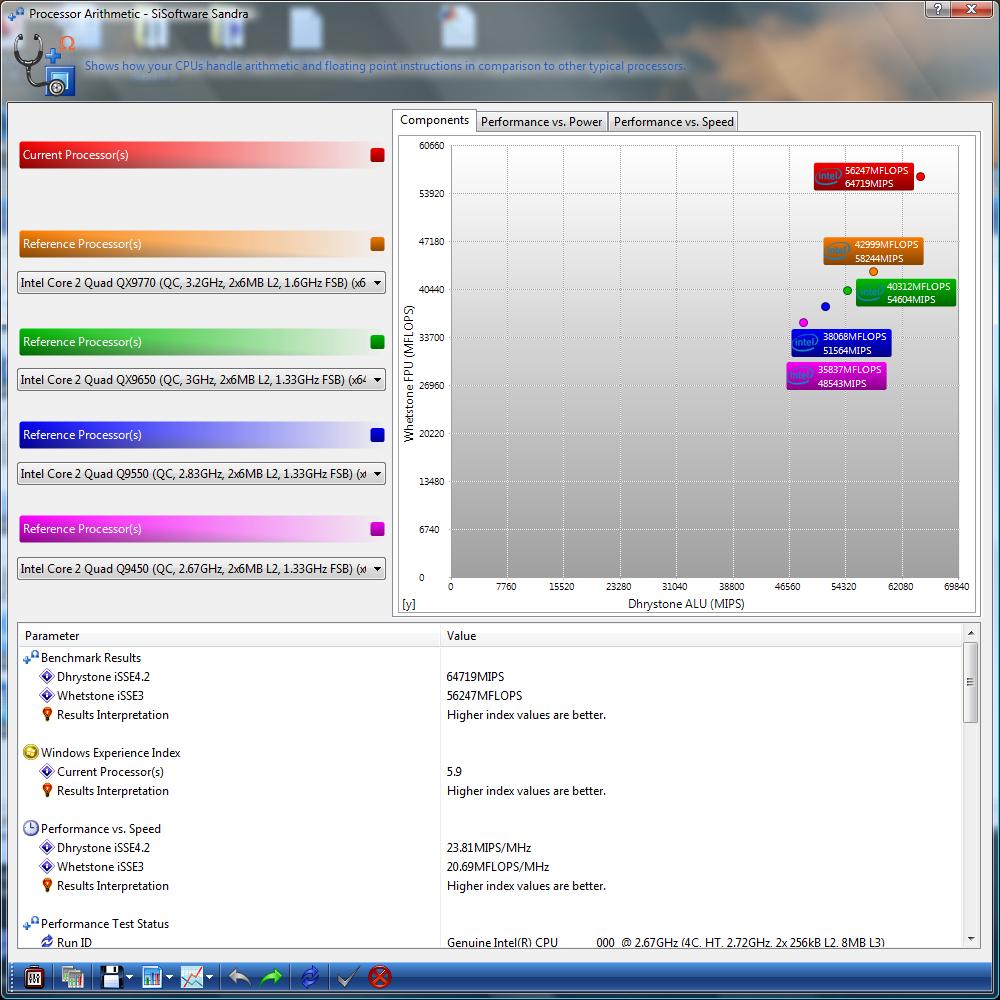Toggle the blue Reference Processor(s) checkbox
Viewport: 1000px width, 1000px height.
coord(377,435)
